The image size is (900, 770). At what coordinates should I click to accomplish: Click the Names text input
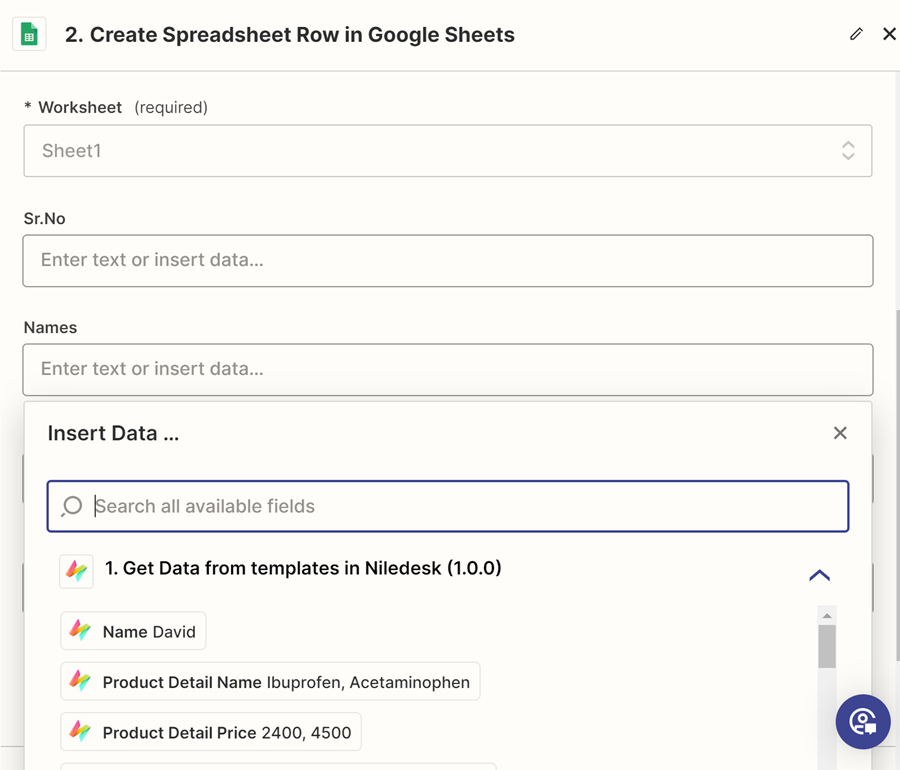tap(448, 369)
